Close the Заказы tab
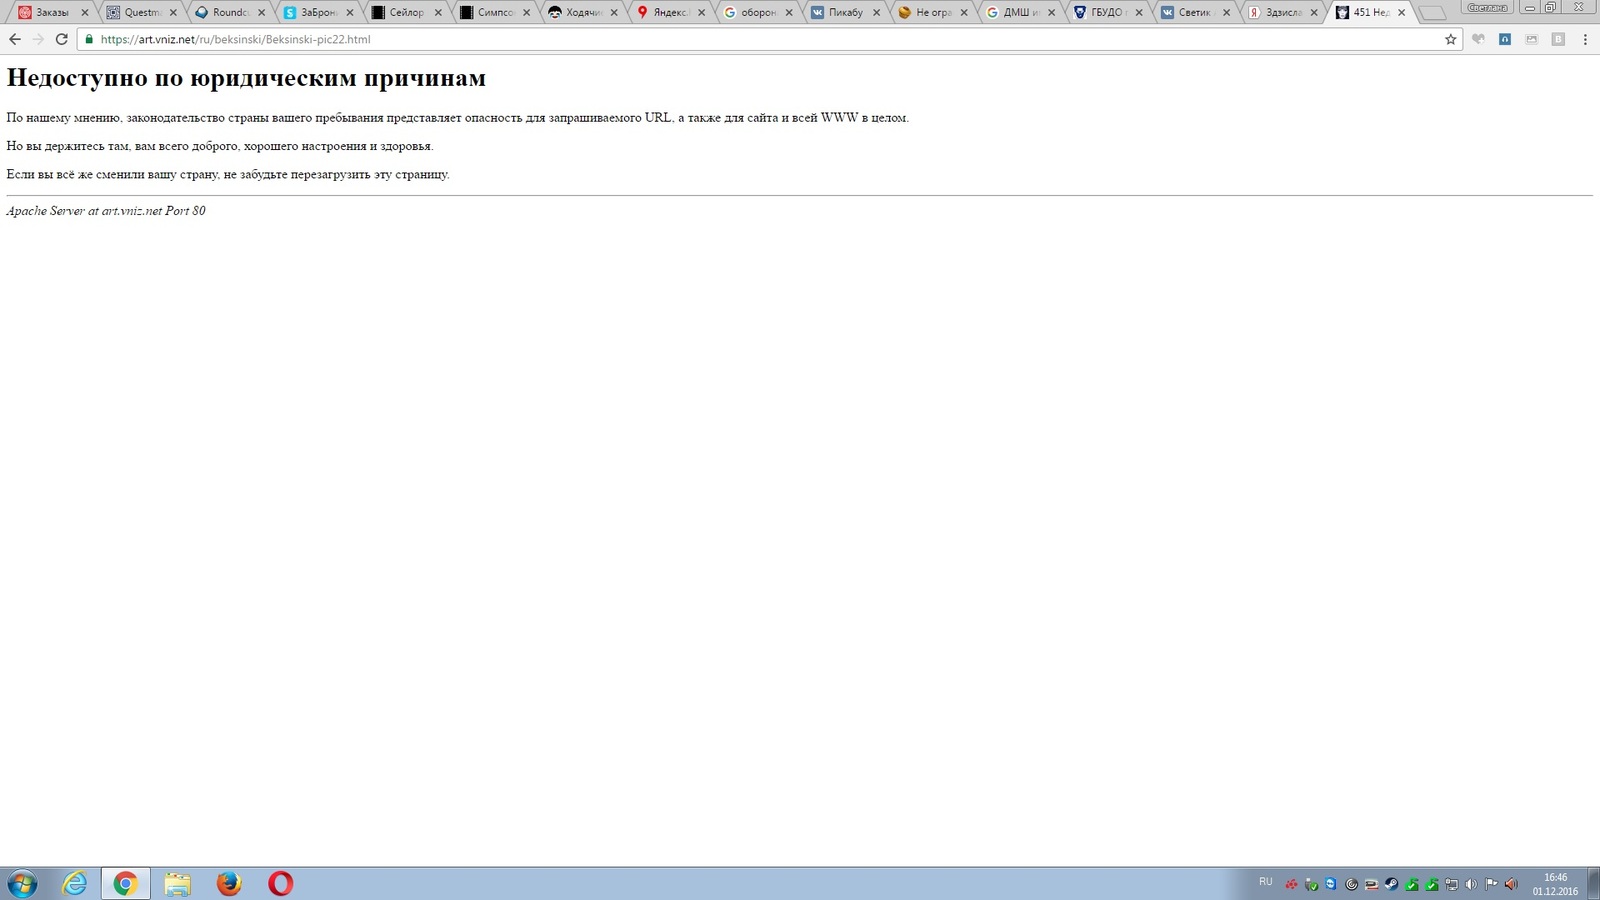The image size is (1600, 900). coord(85,12)
